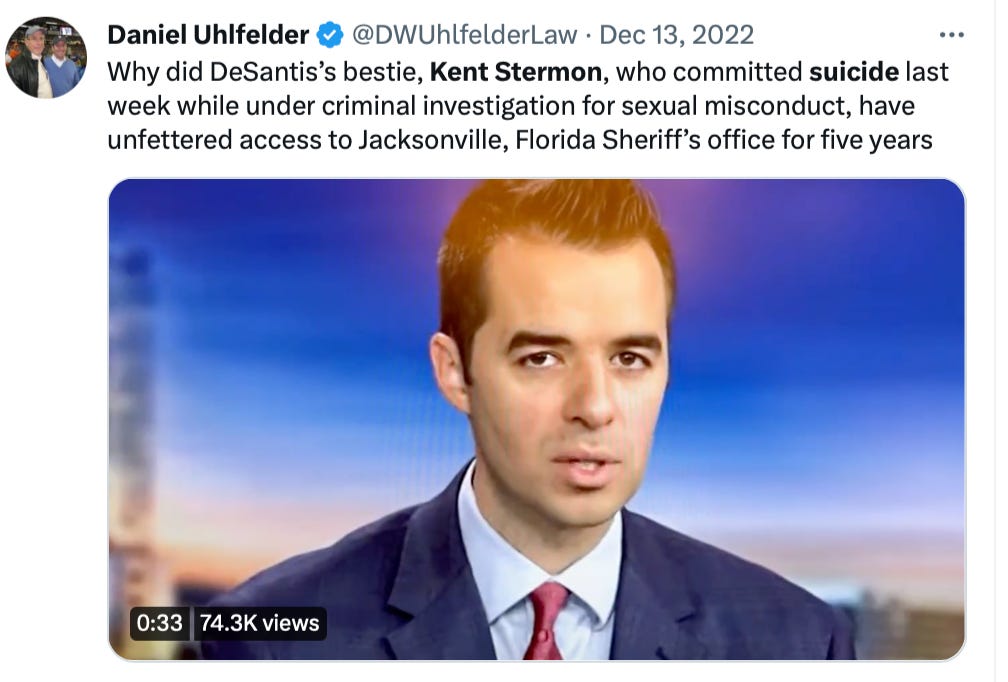Open the Dec 13, 2022 timestamp
The image size is (1008, 682).
676,35
